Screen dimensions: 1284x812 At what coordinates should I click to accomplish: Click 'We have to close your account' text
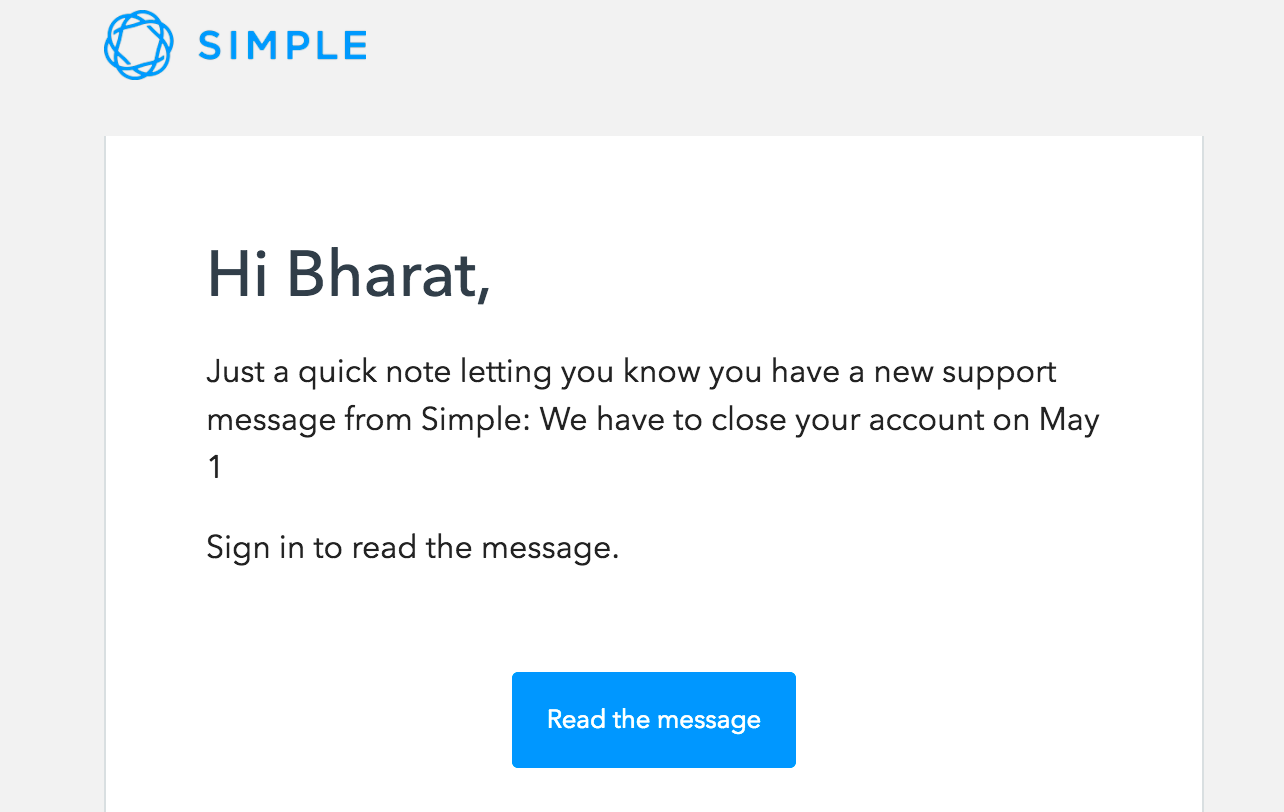[761, 419]
